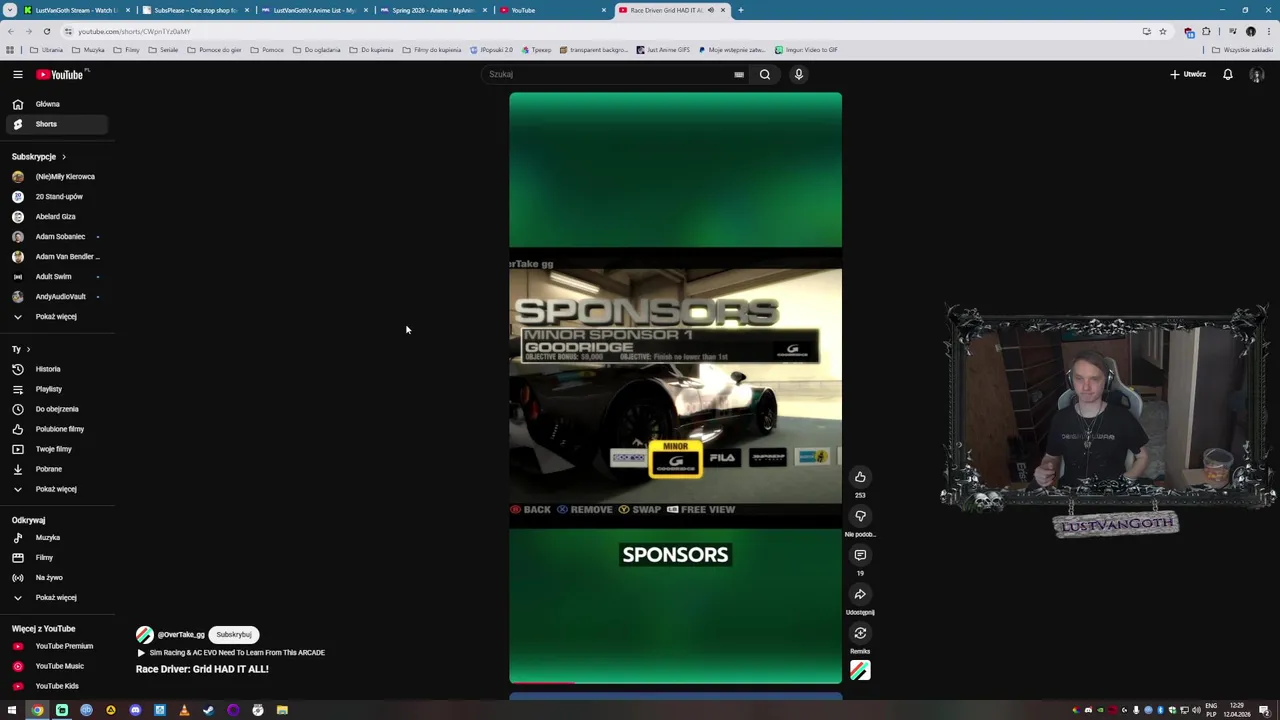Focus the Szukaj search field
The height and width of the screenshot is (720, 1280).
(x=608, y=74)
